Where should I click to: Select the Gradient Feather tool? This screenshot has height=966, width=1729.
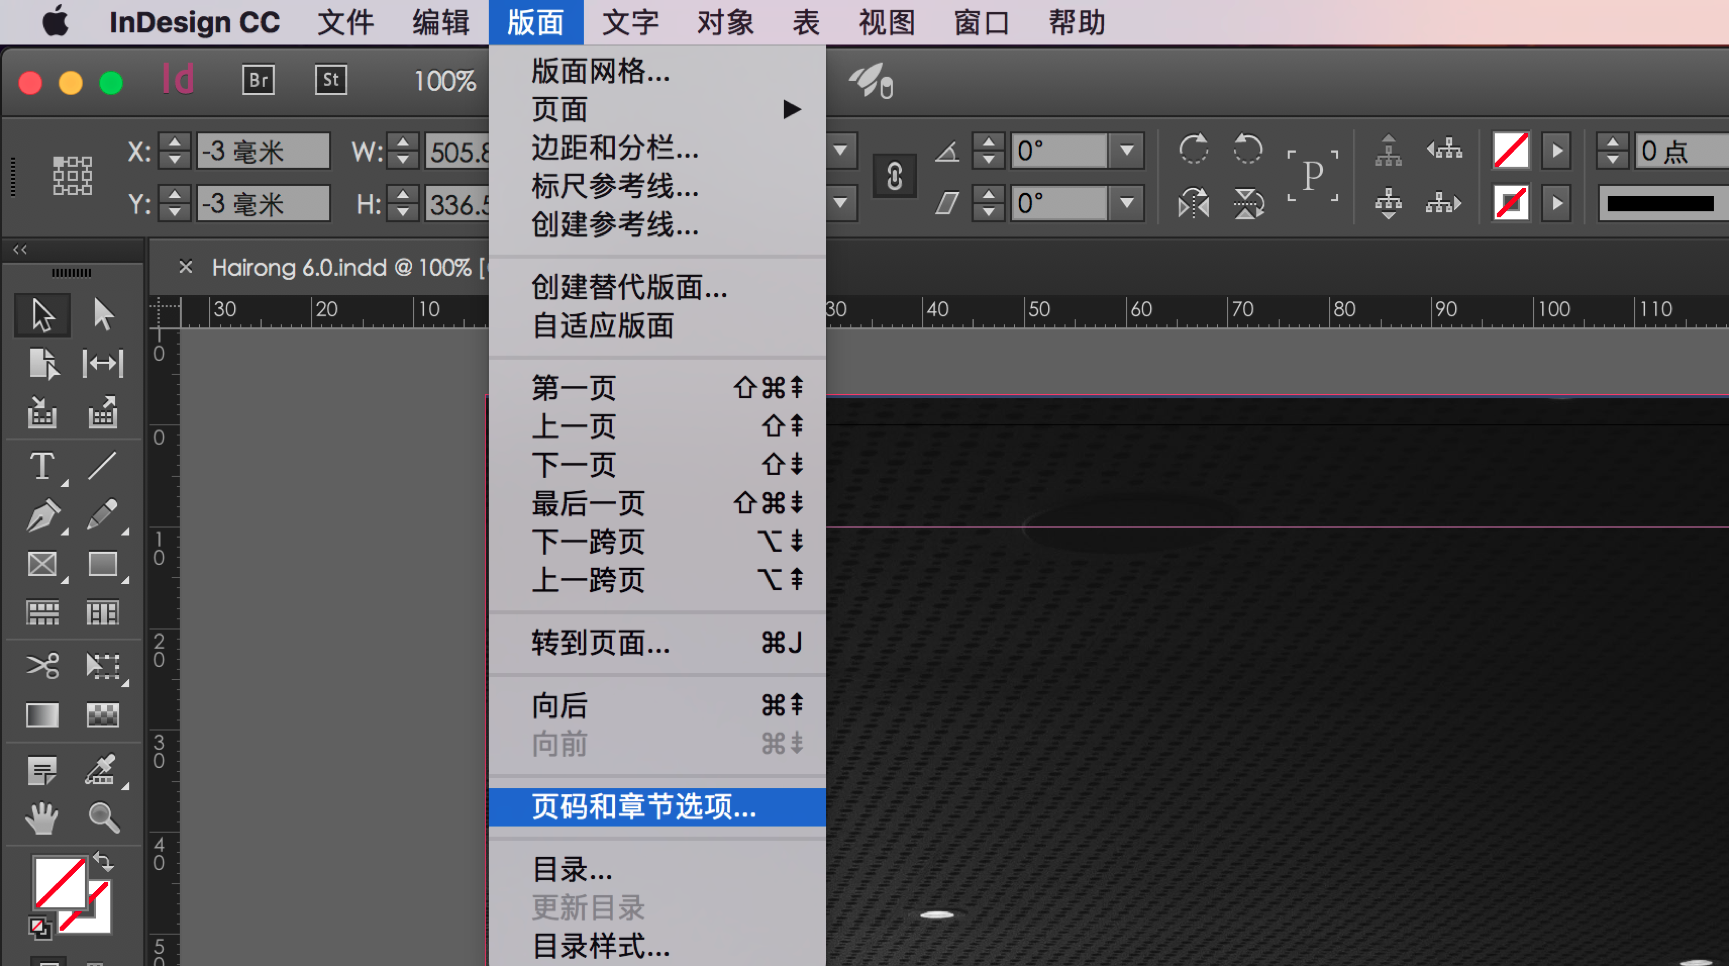click(x=103, y=715)
